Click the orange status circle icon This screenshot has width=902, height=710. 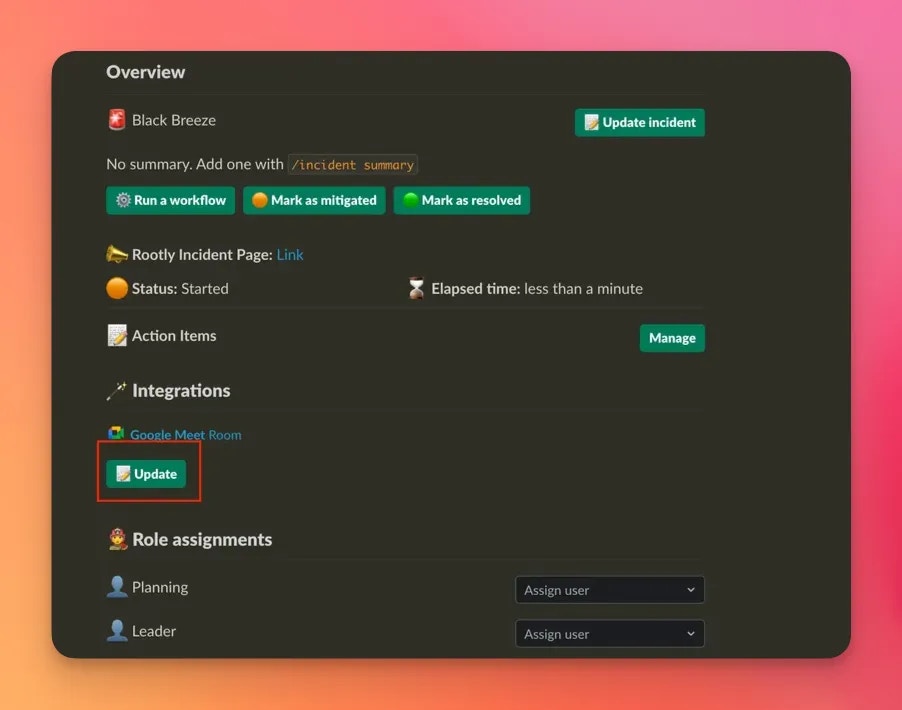pos(117,288)
